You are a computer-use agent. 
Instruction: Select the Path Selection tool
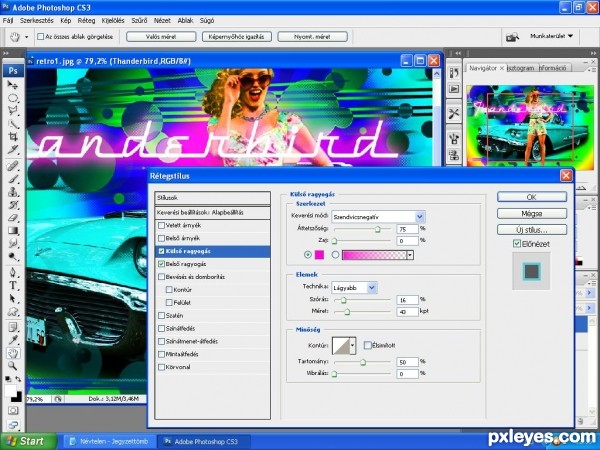click(x=13, y=298)
